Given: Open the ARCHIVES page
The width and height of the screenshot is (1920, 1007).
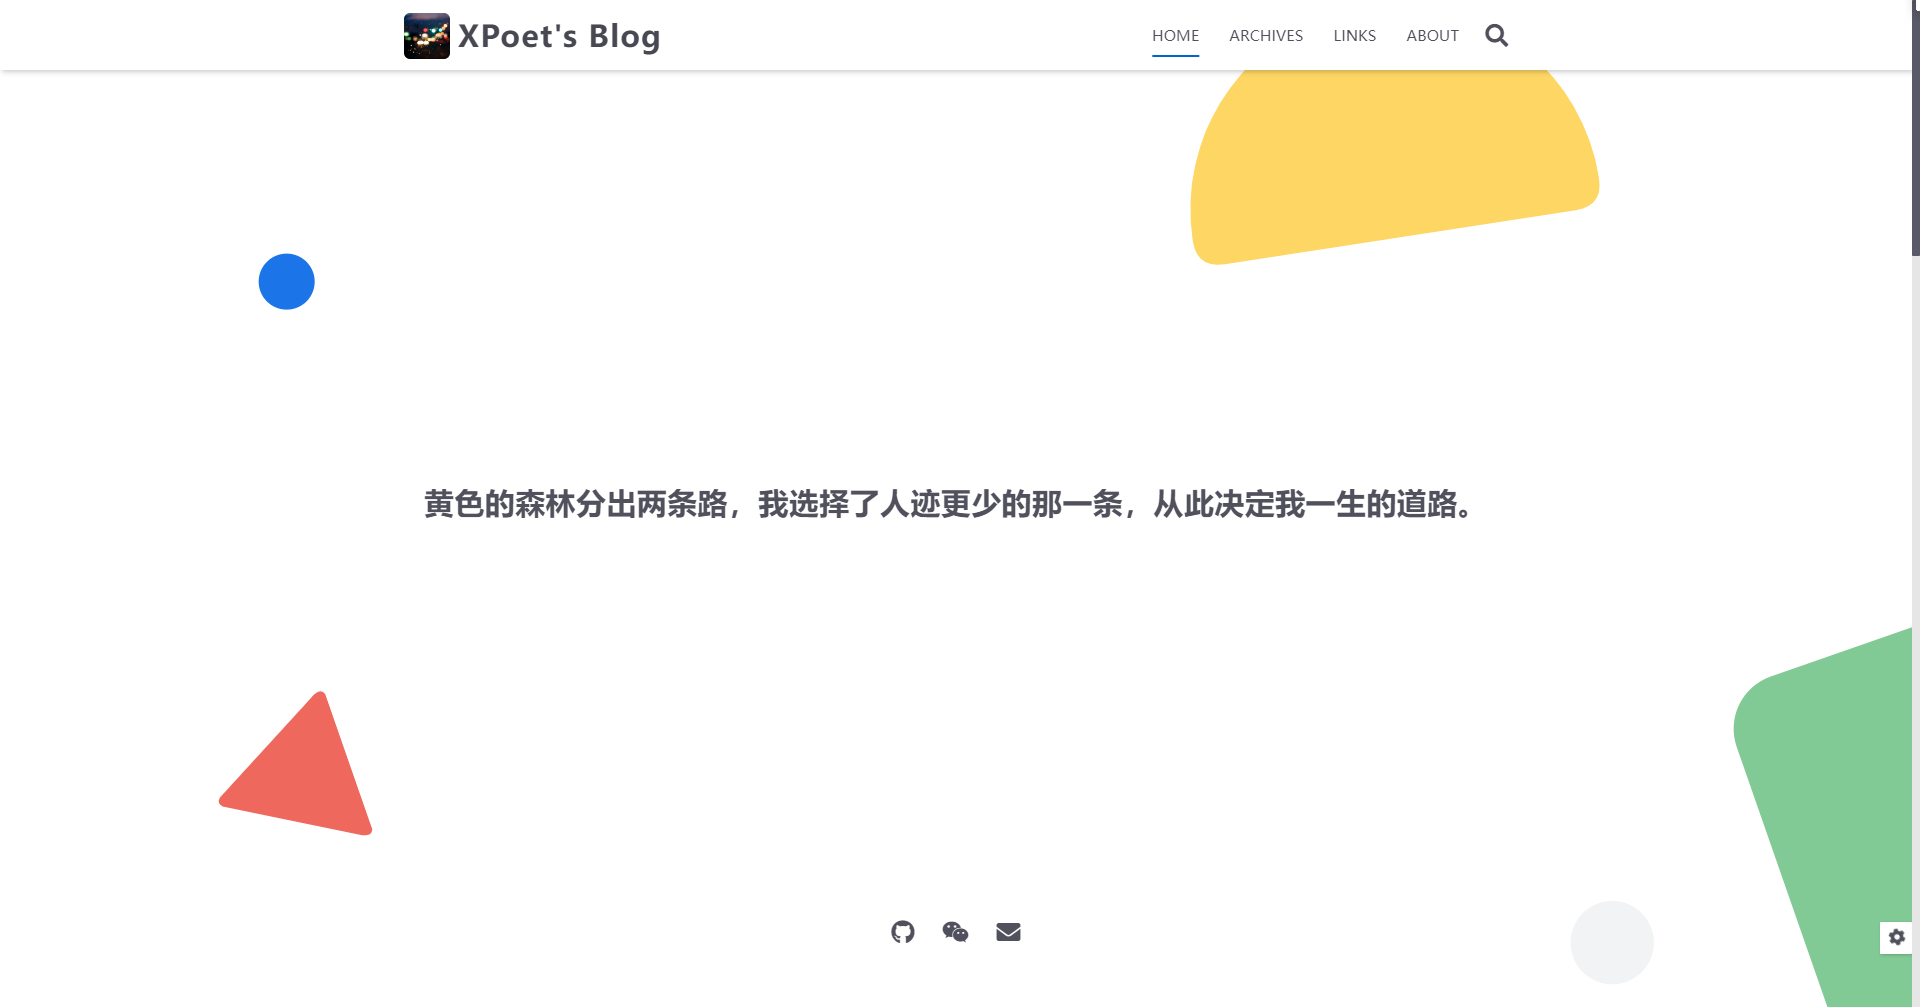Looking at the screenshot, I should pos(1265,35).
